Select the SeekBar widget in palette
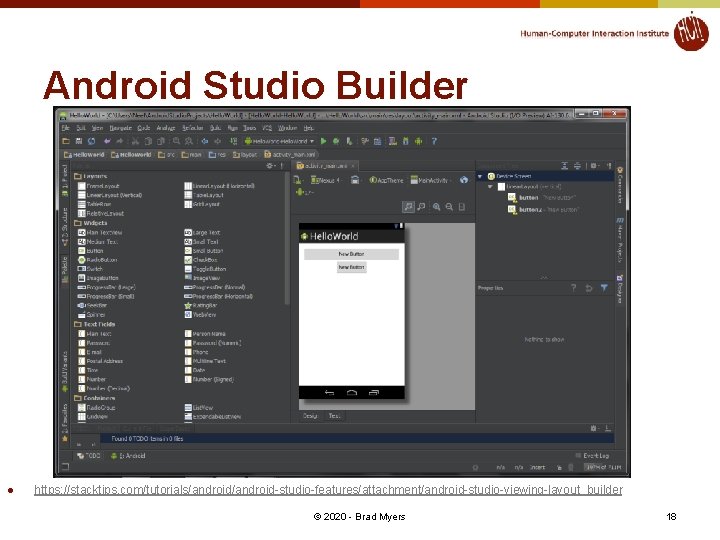 tap(92, 305)
